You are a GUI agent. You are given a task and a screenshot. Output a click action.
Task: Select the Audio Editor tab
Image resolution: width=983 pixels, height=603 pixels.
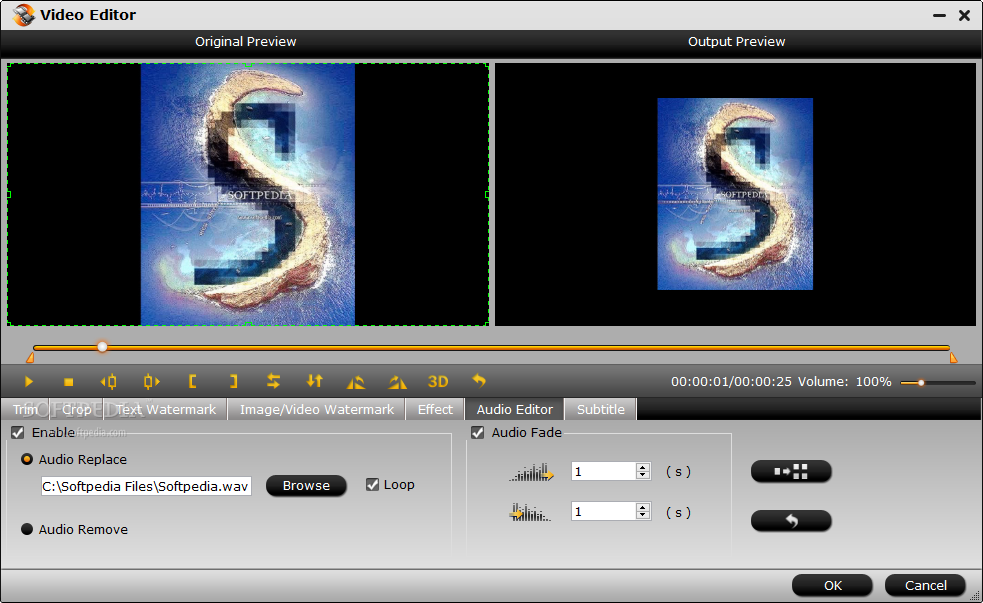pyautogui.click(x=515, y=409)
